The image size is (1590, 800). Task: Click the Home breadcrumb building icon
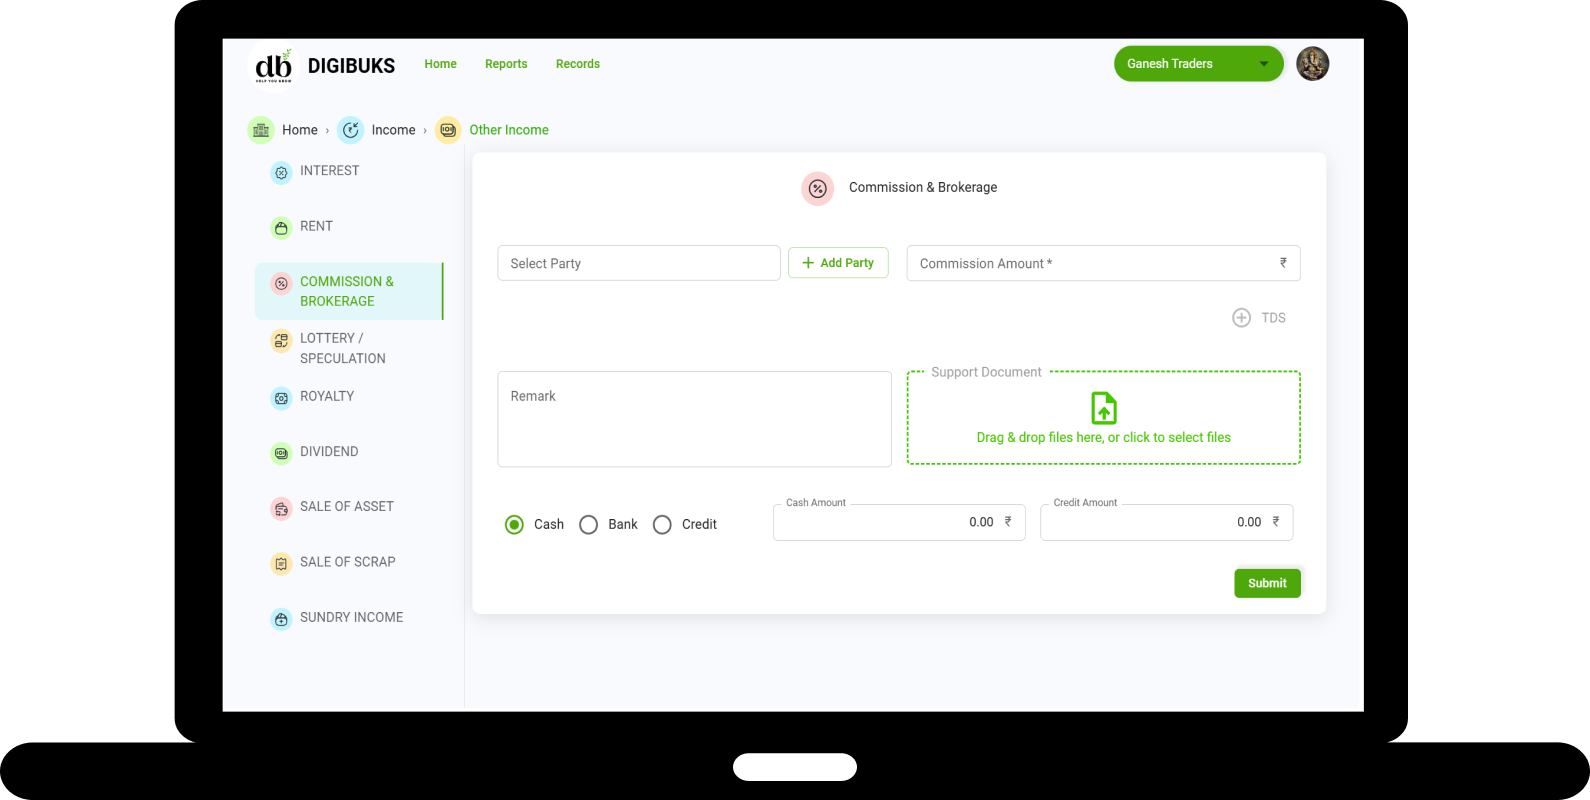pyautogui.click(x=261, y=130)
